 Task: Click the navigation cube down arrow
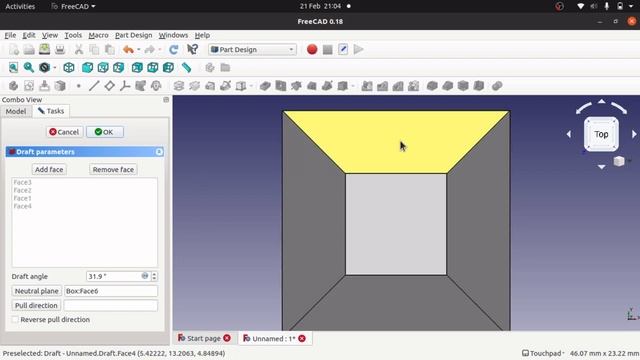coord(602,167)
